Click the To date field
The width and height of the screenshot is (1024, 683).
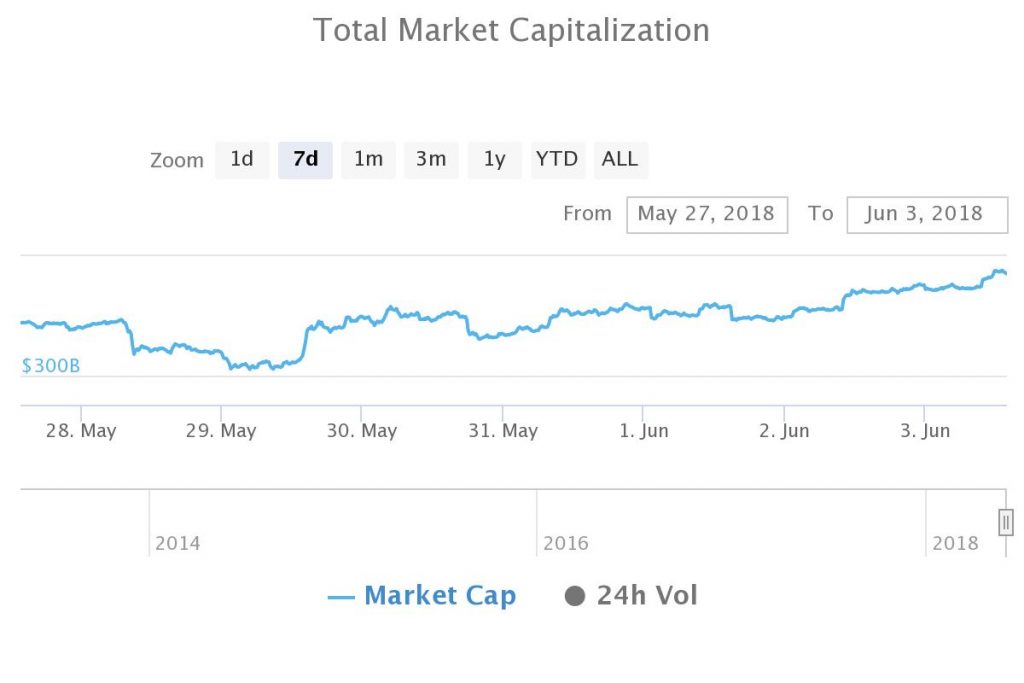click(x=926, y=214)
